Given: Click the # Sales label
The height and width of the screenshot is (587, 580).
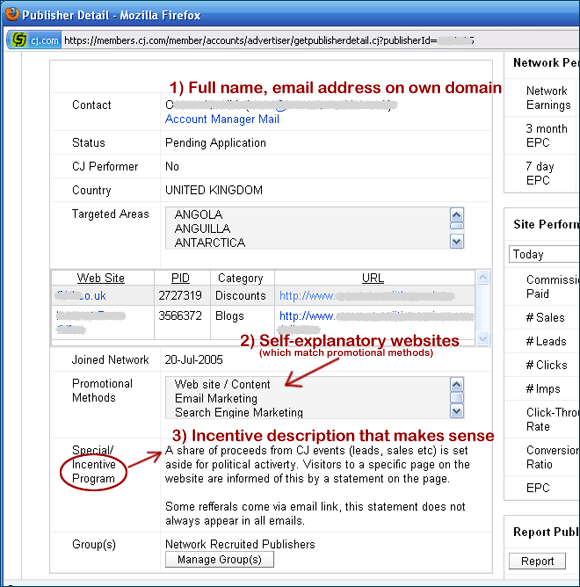Looking at the screenshot, I should click(545, 318).
